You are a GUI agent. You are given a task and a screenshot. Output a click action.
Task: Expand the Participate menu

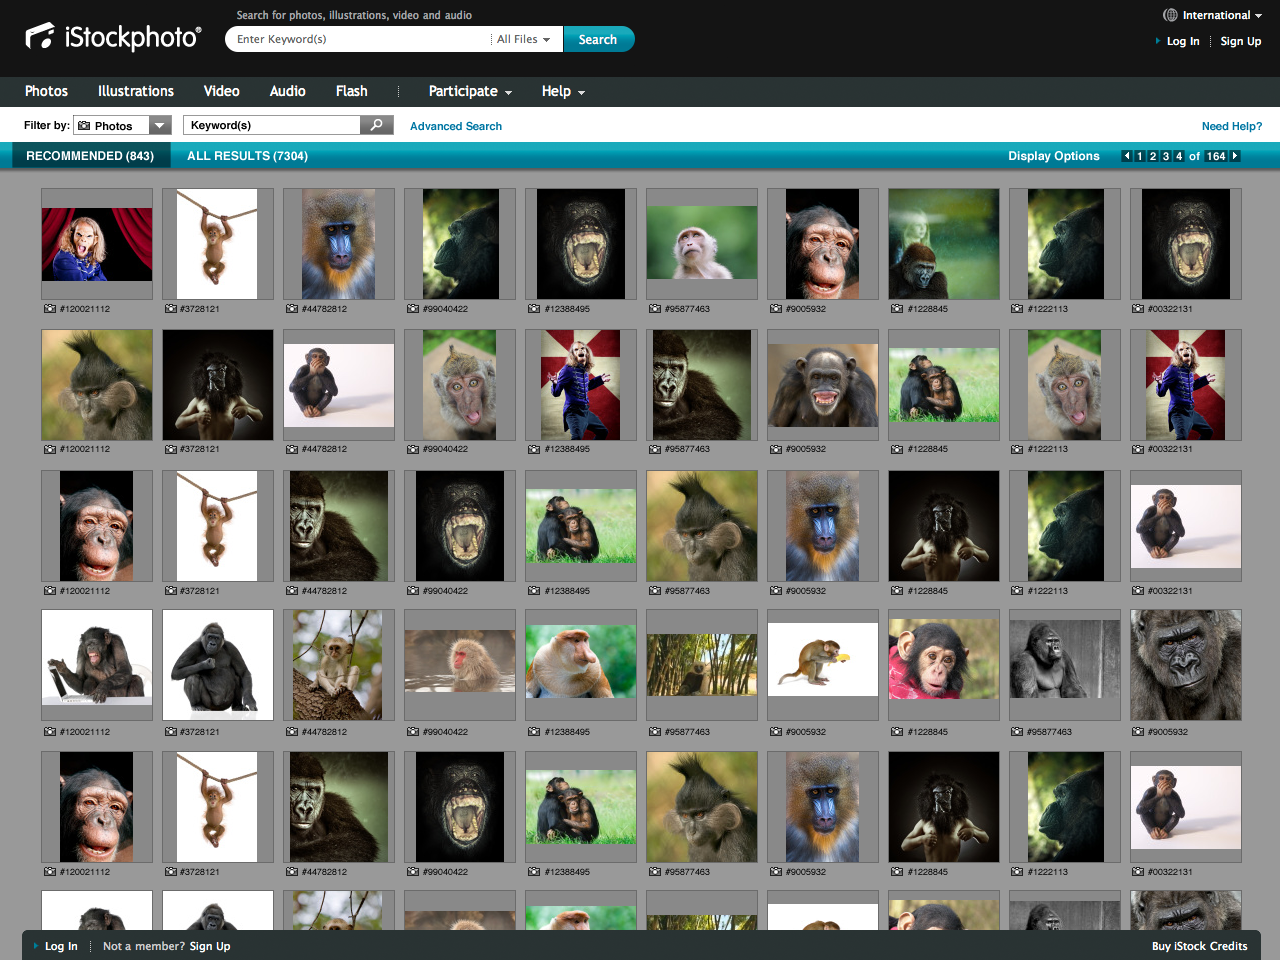(x=470, y=91)
